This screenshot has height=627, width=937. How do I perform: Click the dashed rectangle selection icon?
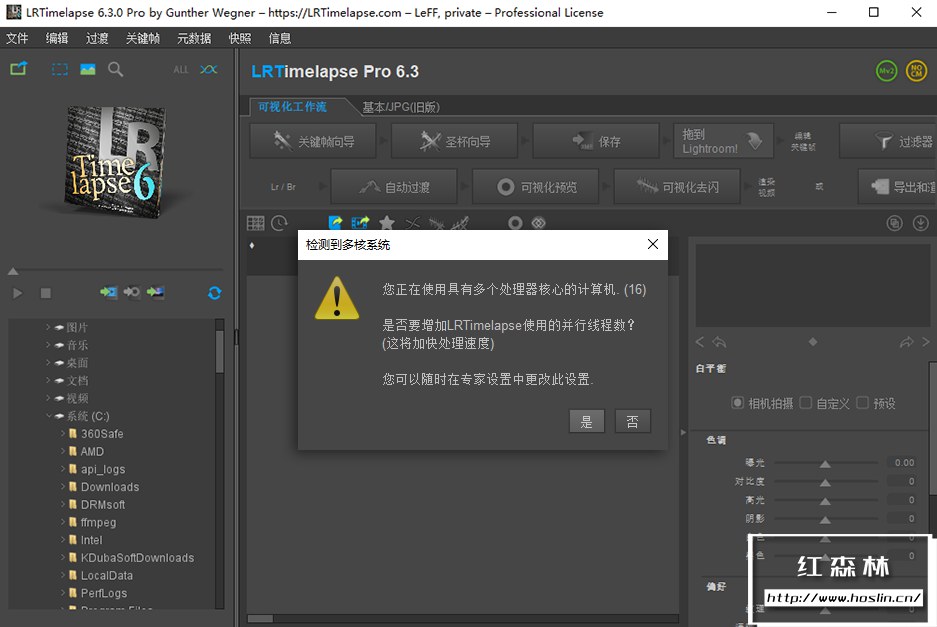[60, 69]
